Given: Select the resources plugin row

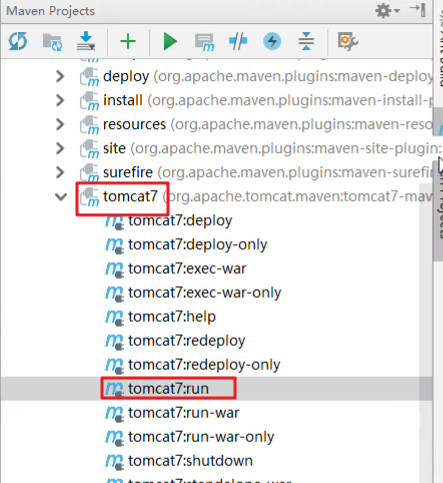Looking at the screenshot, I should [217, 124].
